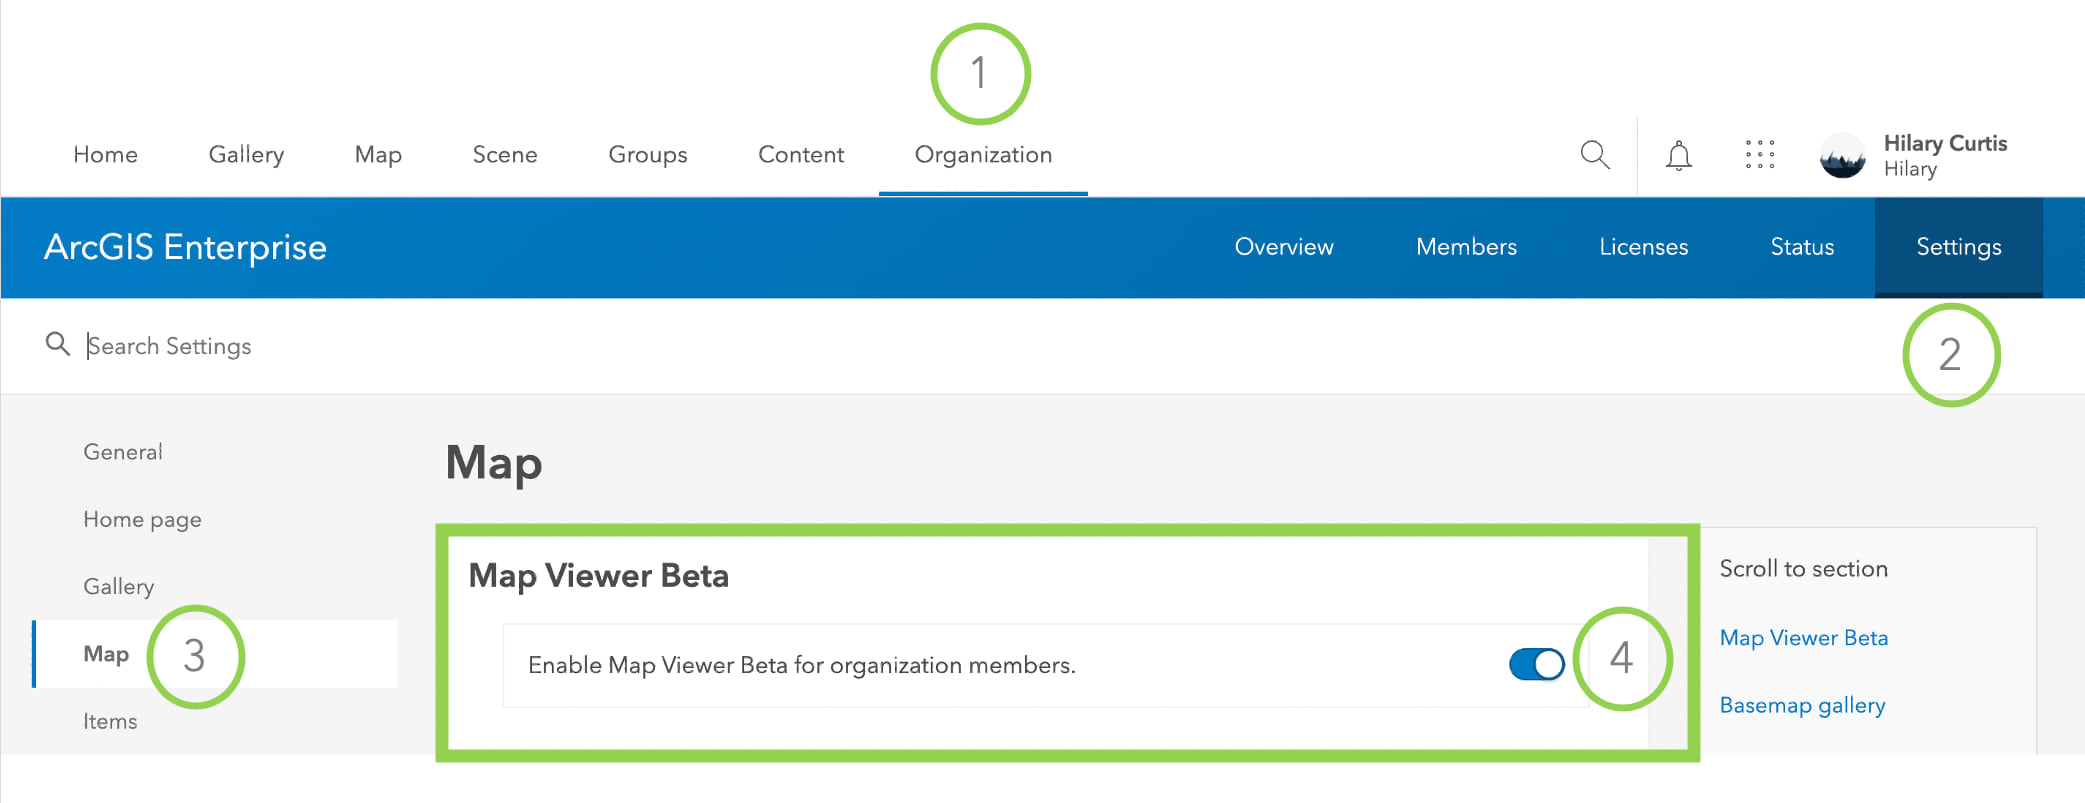2085x803 pixels.
Task: Select Gallery in settings sidebar
Action: tap(118, 587)
